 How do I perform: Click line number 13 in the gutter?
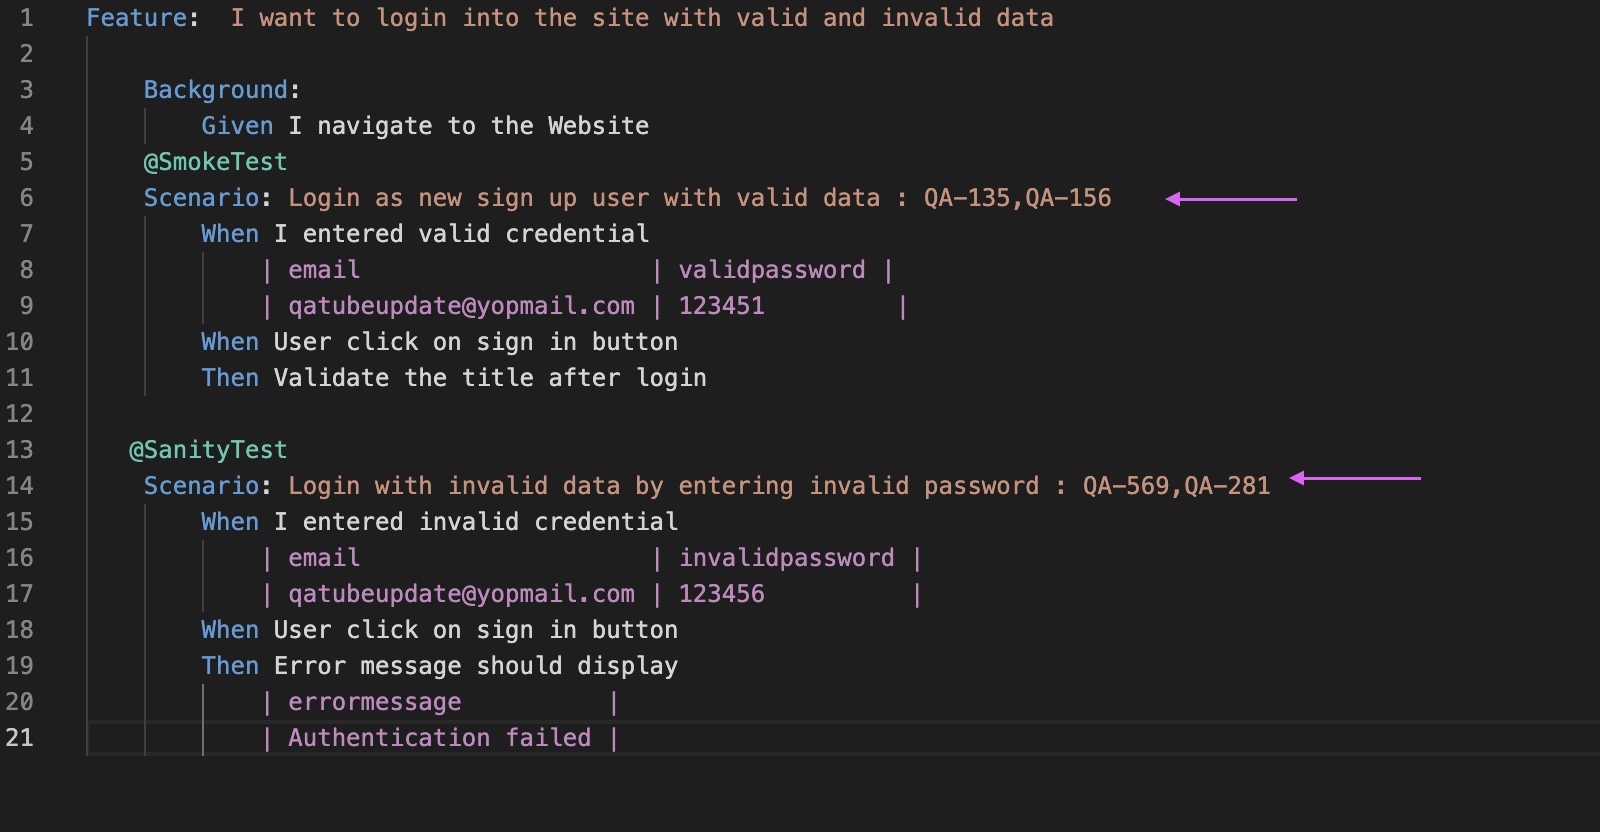(20, 450)
